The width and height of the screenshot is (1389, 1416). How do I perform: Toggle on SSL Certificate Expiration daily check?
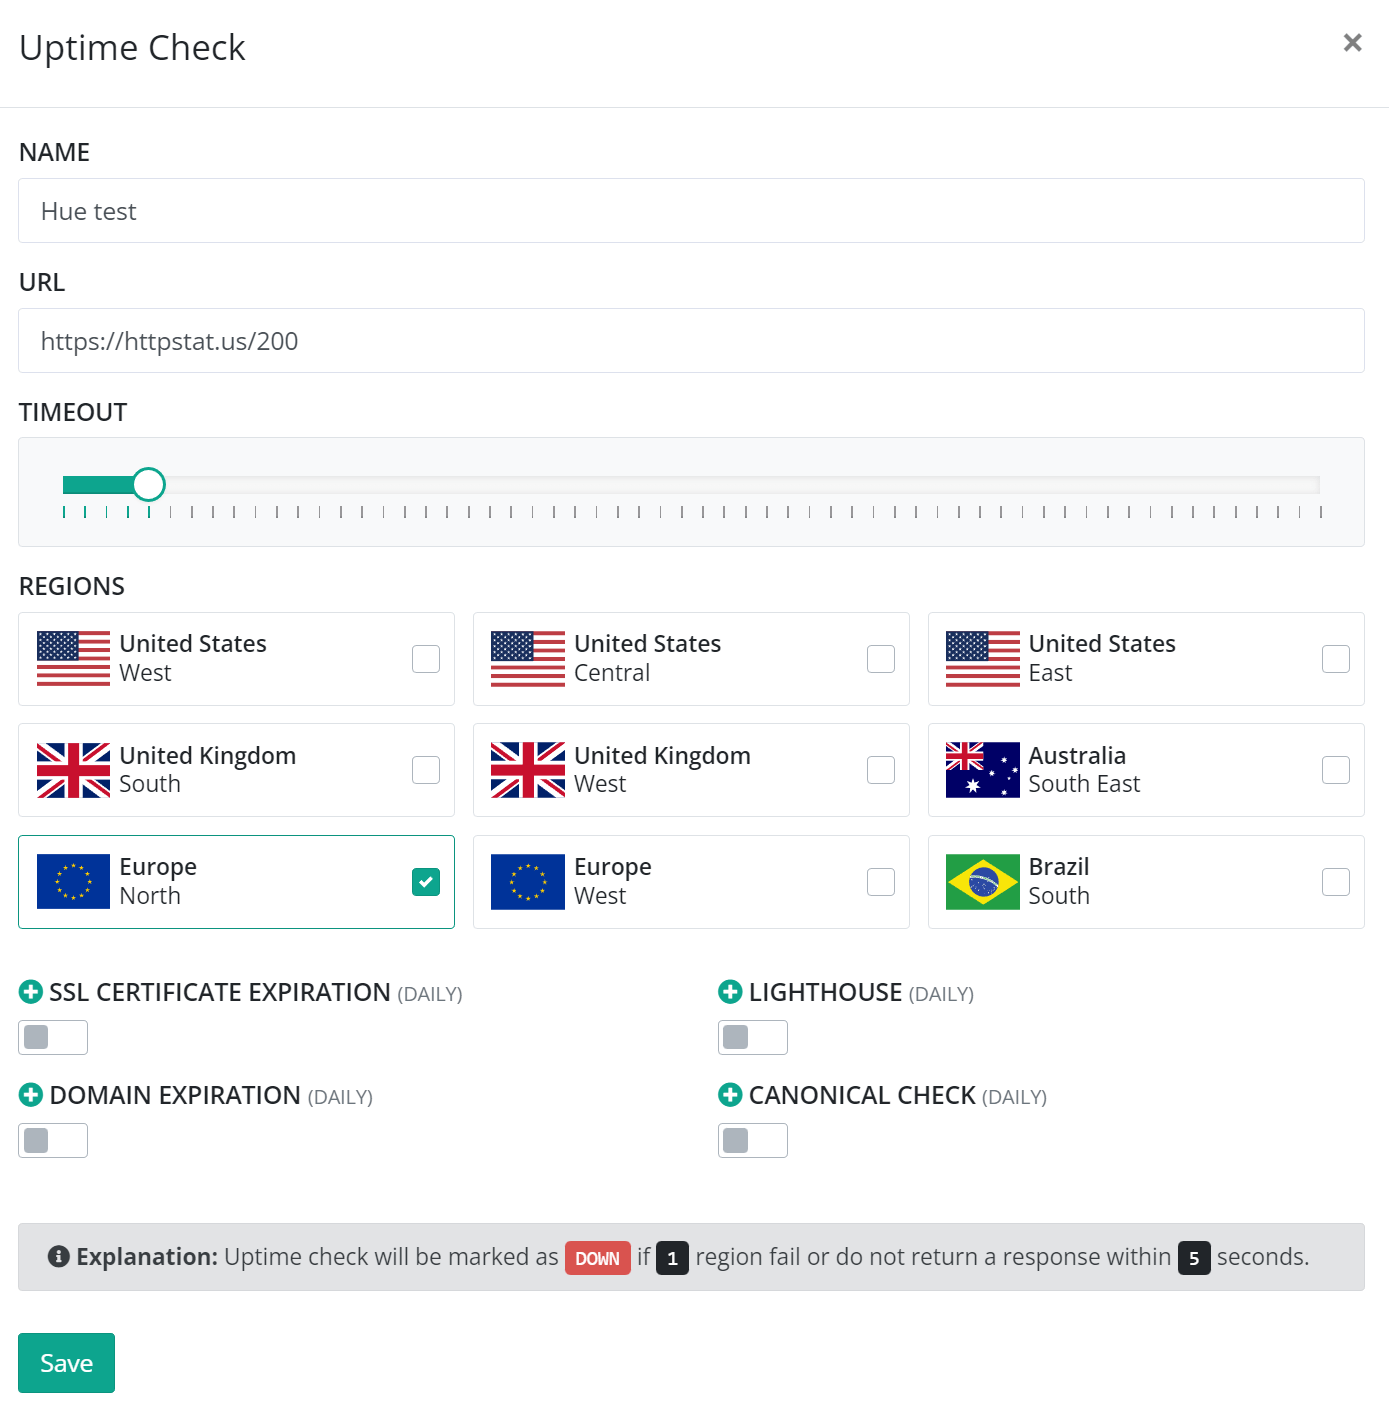tap(52, 1037)
